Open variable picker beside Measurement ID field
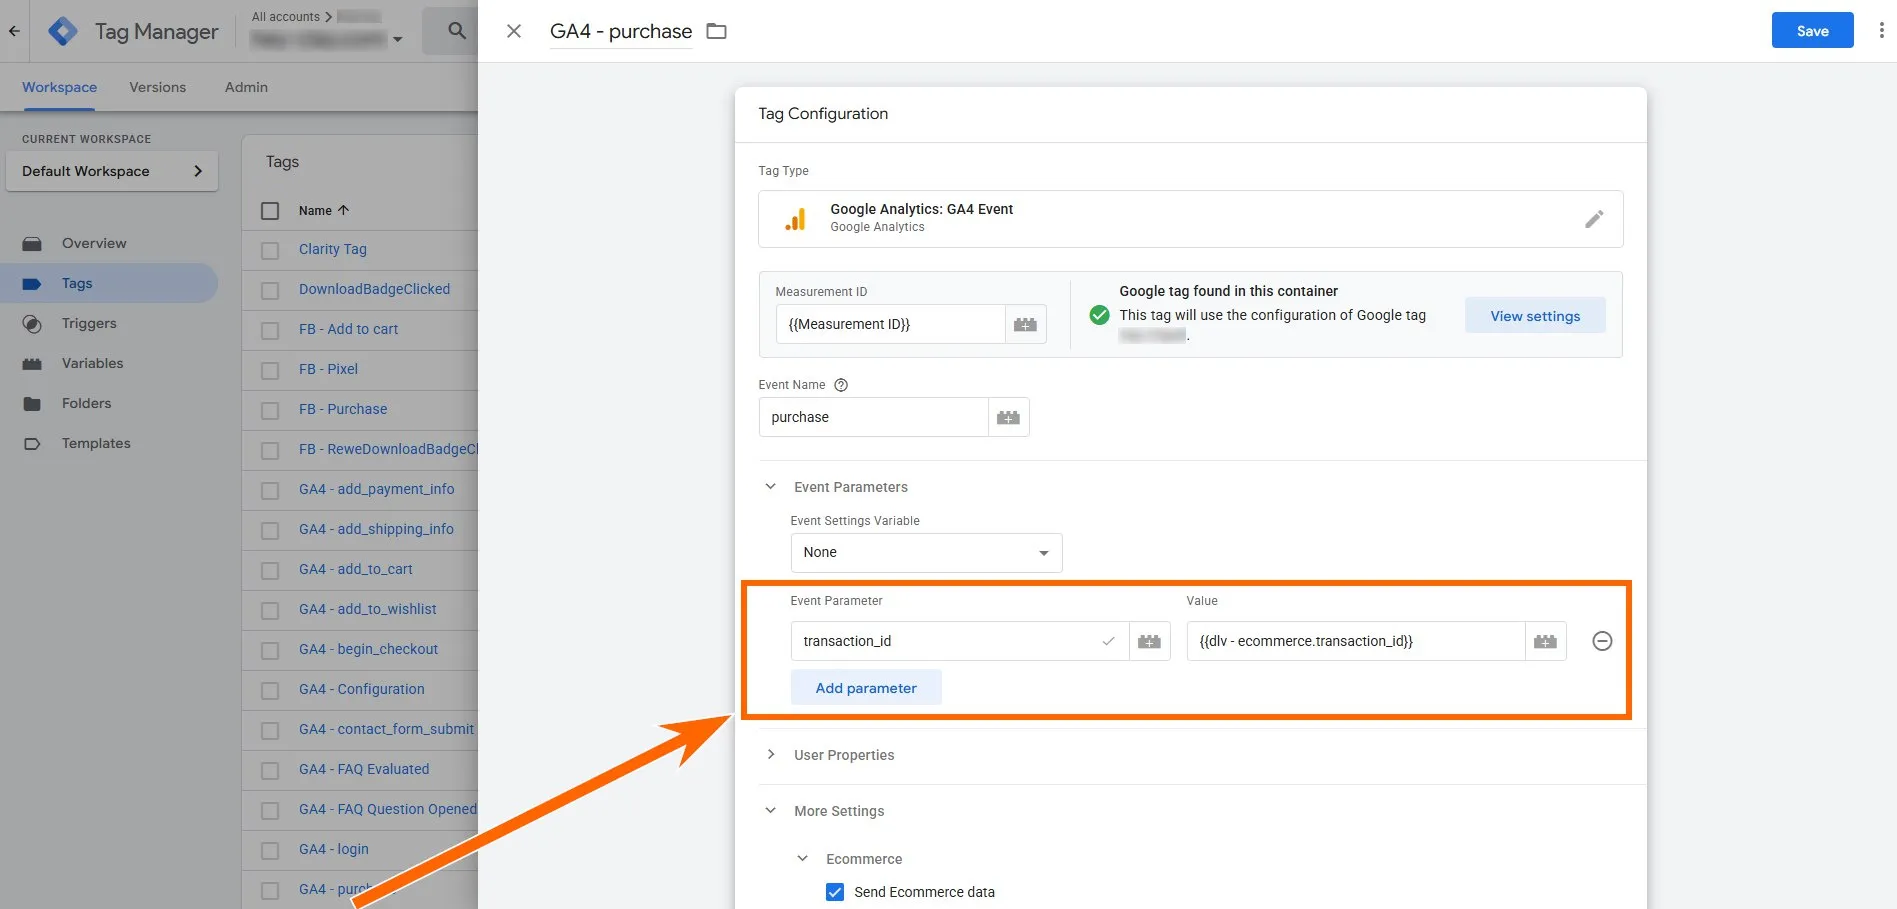Screen dimensions: 1897x909 point(1025,324)
